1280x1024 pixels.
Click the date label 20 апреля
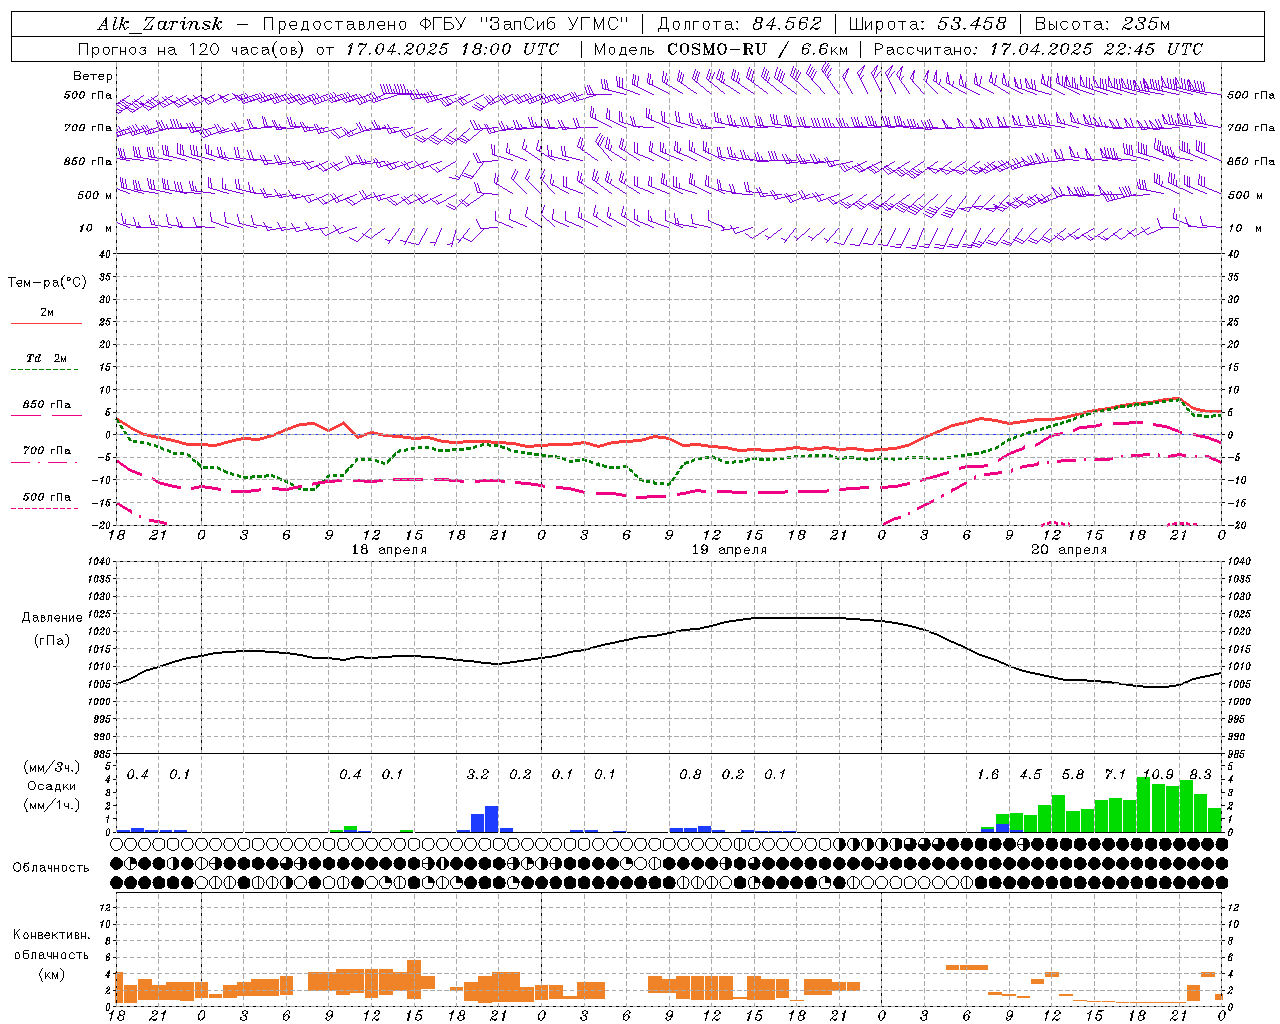[1069, 550]
